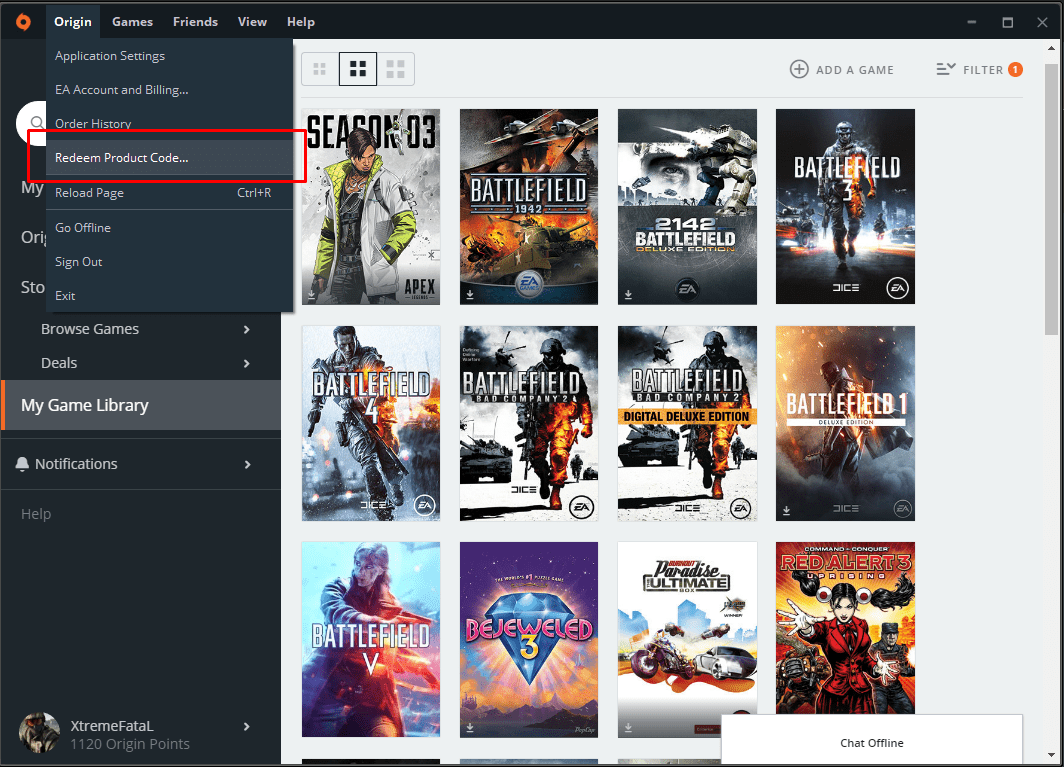Click the XtremeFataL profile avatar

(x=39, y=732)
